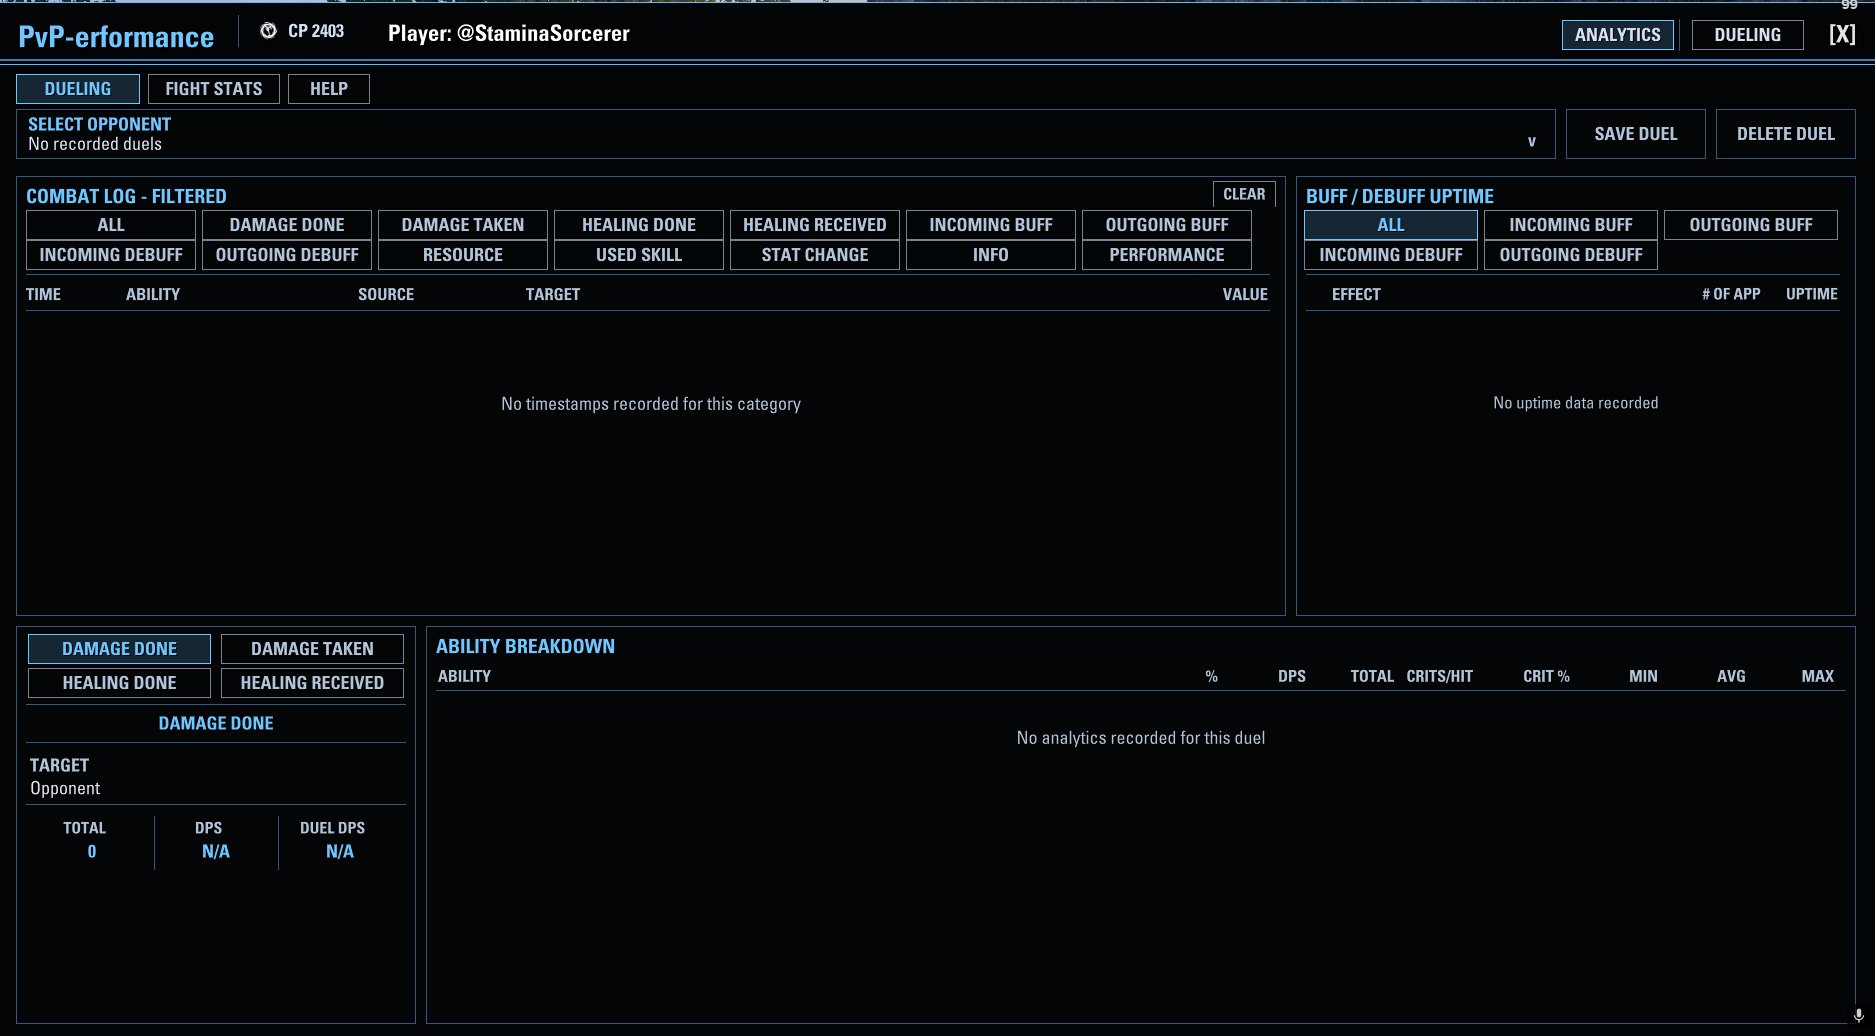Open the SELECT OPPONENT combo box

click(x=786, y=134)
